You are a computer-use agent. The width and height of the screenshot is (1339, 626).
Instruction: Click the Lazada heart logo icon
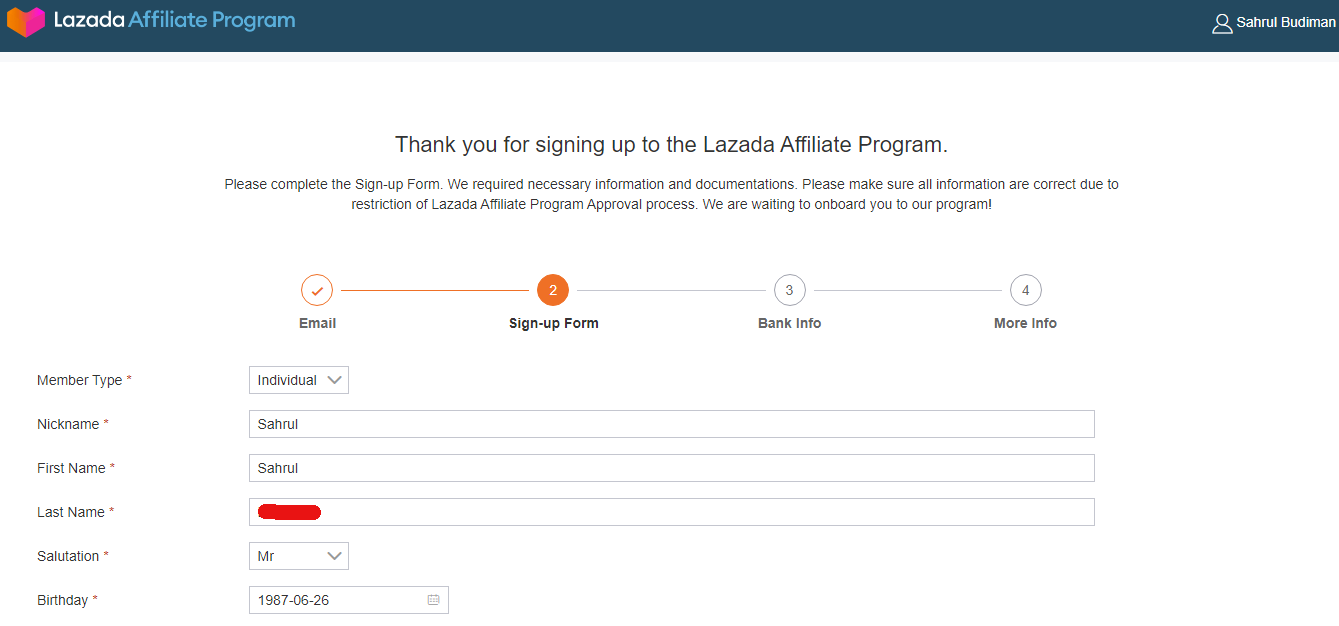click(26, 21)
